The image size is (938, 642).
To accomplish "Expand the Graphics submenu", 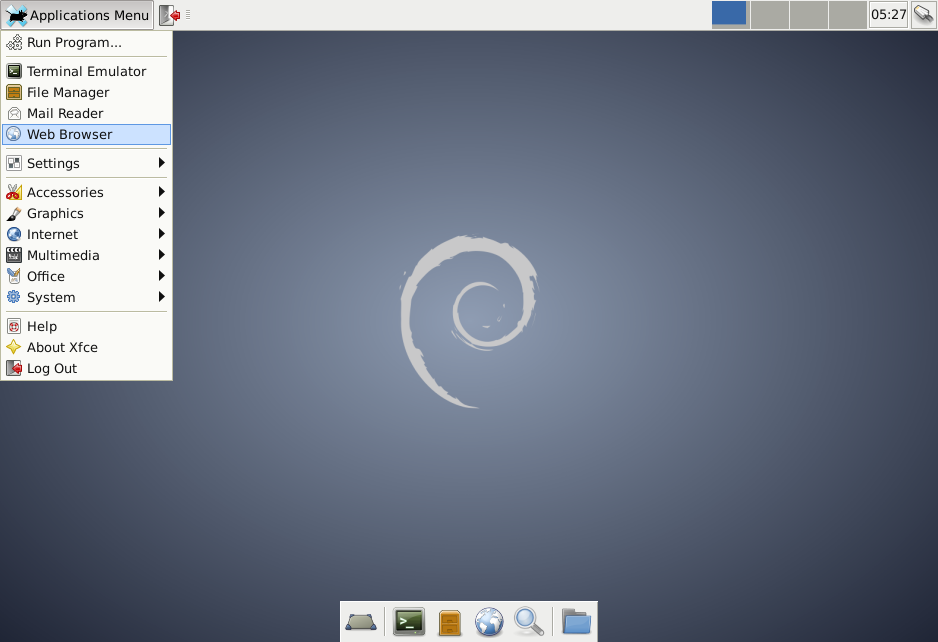I will (x=86, y=213).
